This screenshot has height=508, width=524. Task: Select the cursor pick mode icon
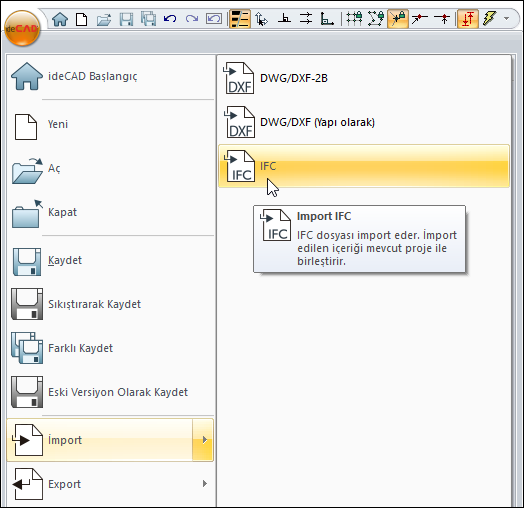click(261, 19)
